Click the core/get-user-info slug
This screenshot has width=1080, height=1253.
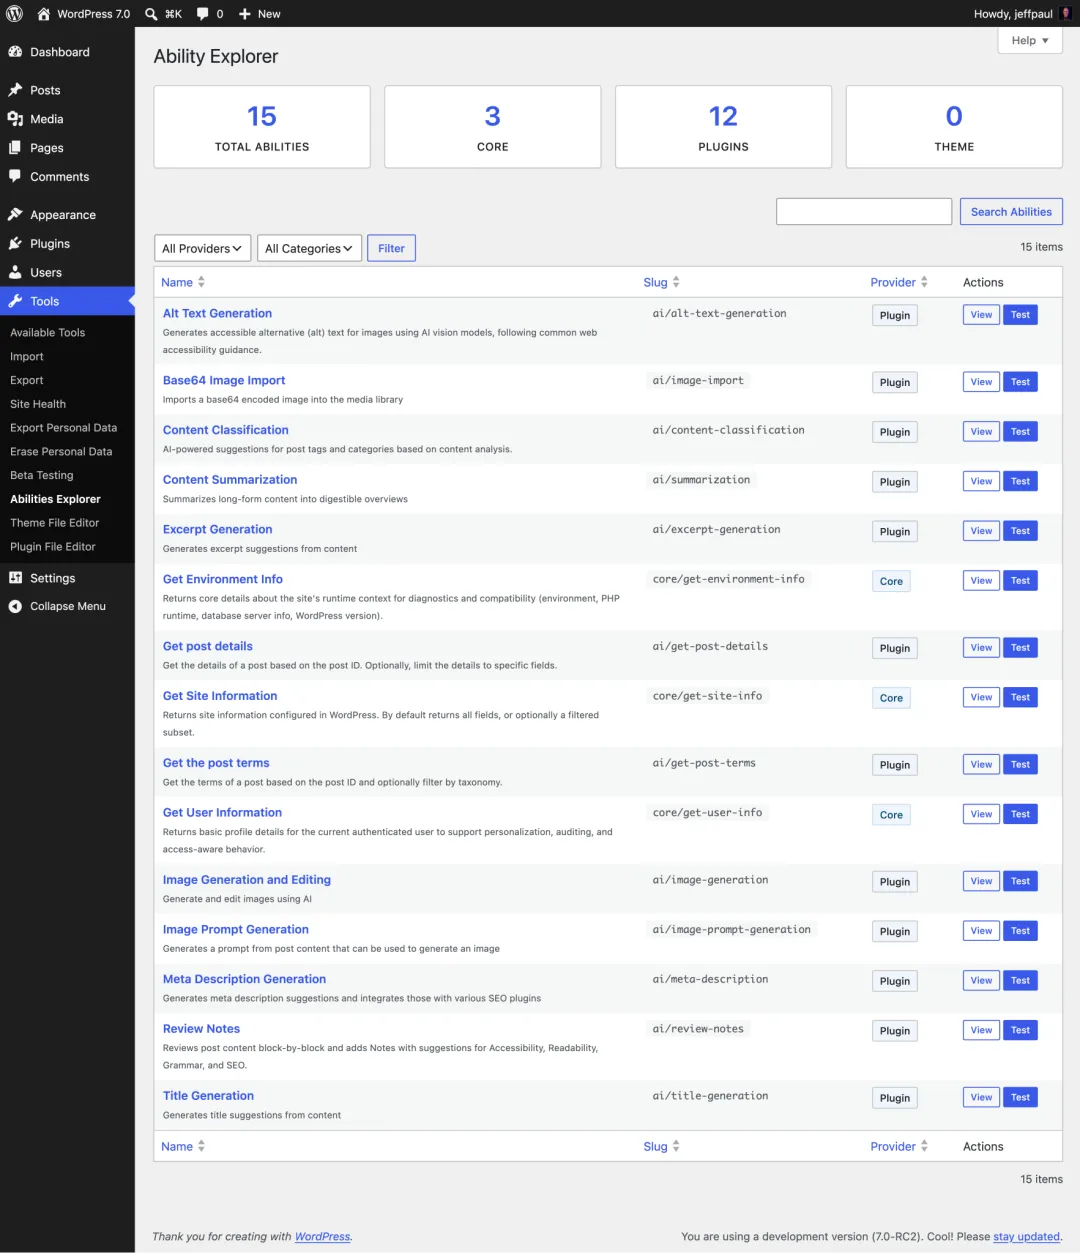[x=707, y=813]
